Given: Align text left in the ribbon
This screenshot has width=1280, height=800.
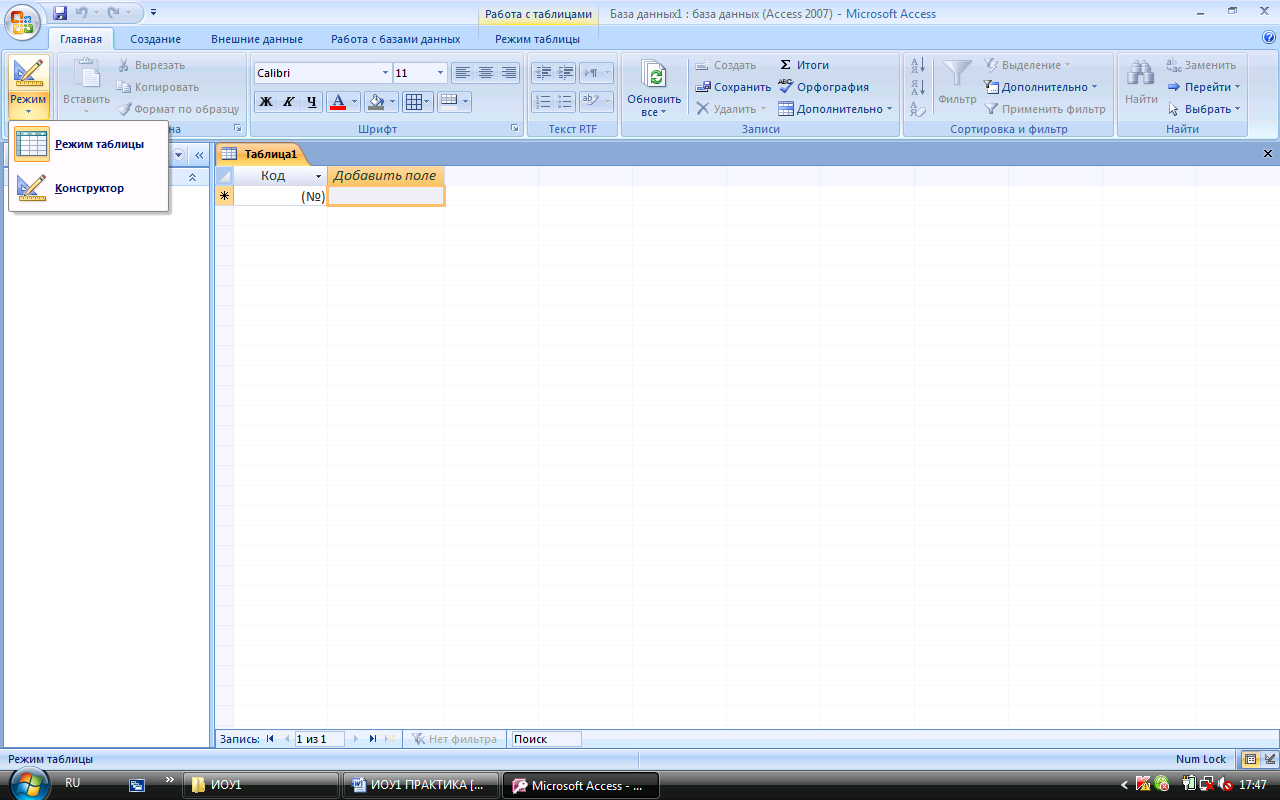Looking at the screenshot, I should click(462, 73).
